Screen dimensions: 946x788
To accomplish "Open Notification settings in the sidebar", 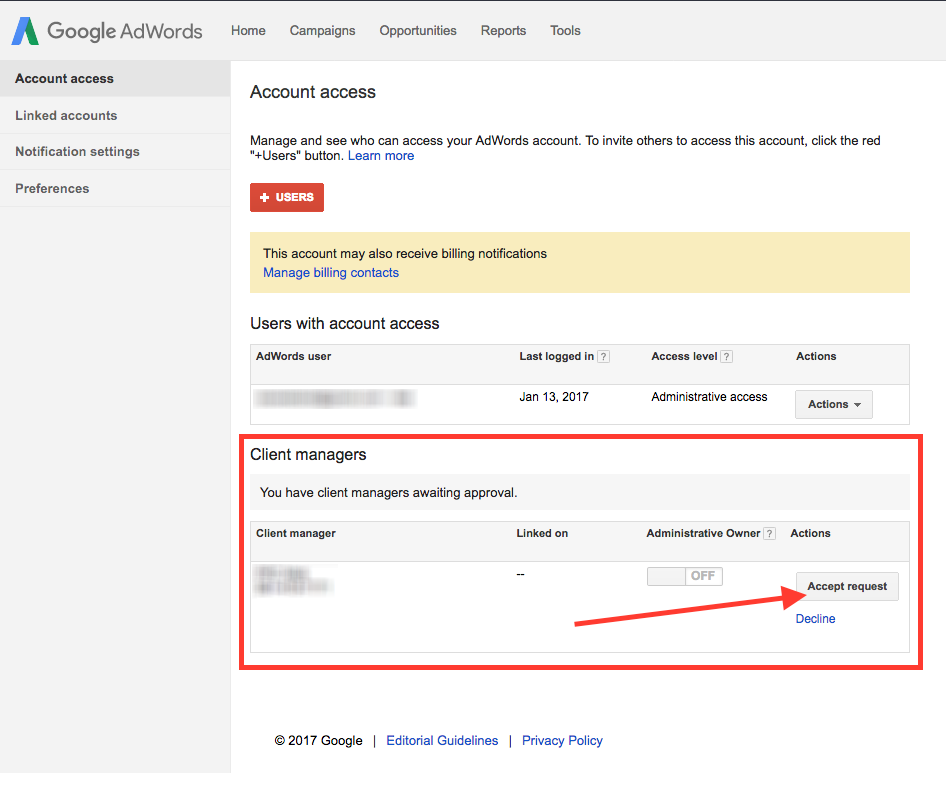I will pyautogui.click(x=115, y=151).
